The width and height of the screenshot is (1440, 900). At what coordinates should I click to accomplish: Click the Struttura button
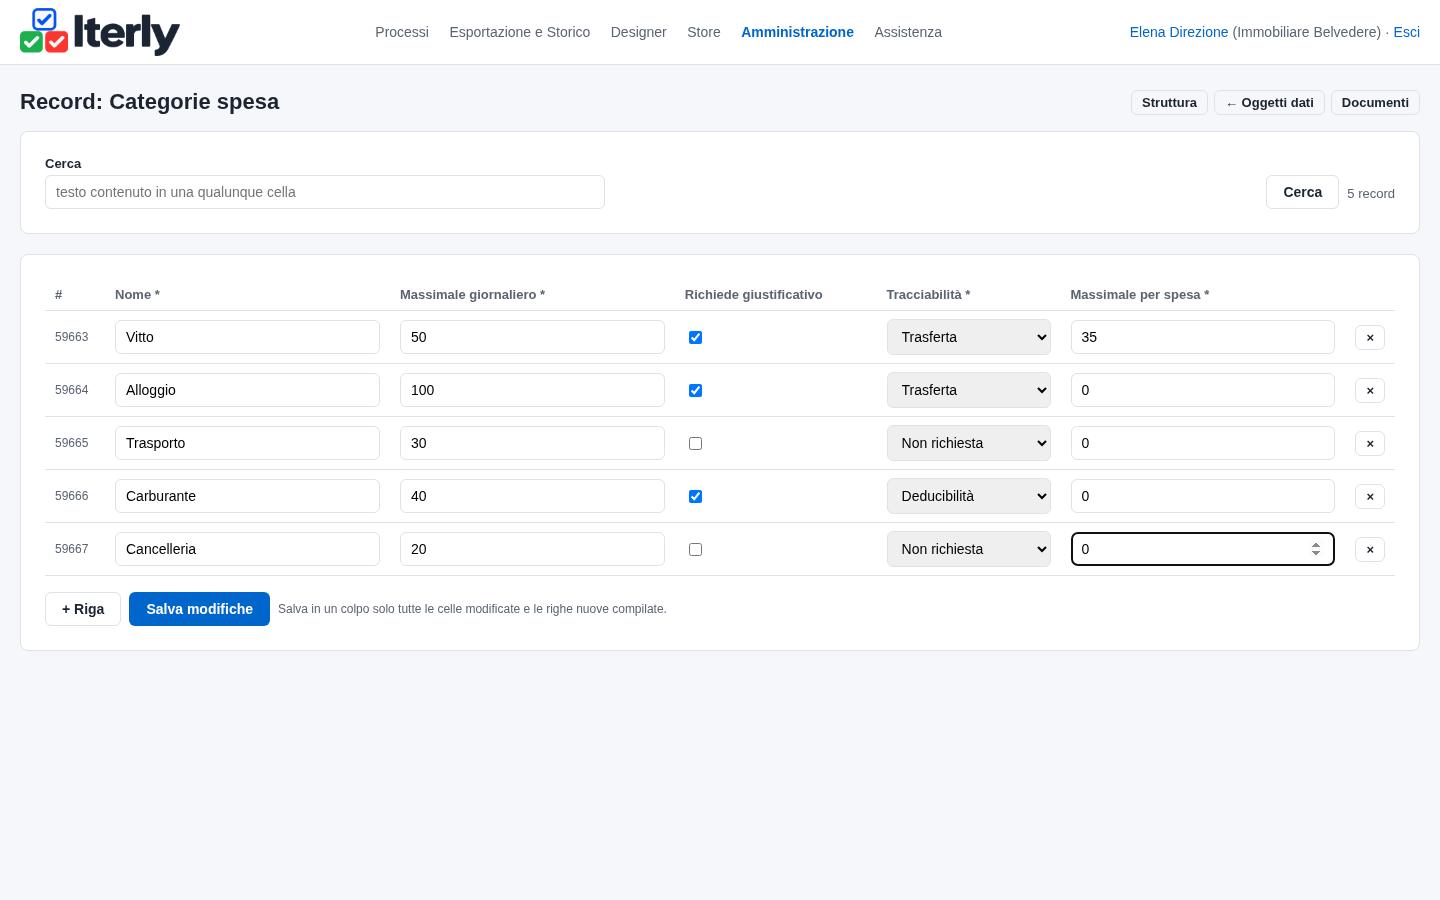1169,103
